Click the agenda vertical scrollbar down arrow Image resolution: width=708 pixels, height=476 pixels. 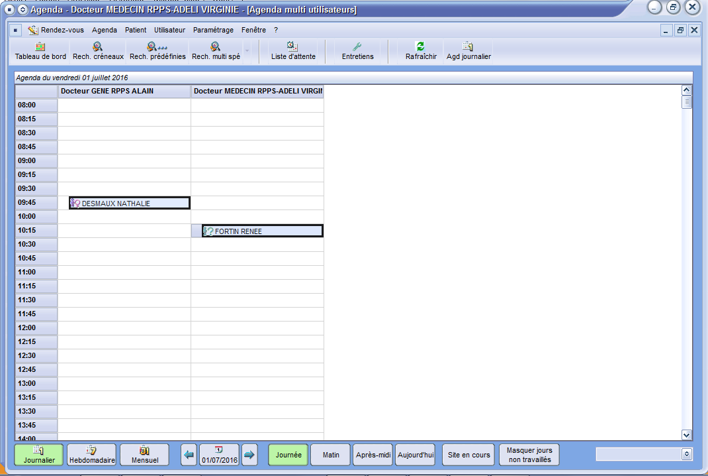point(686,435)
